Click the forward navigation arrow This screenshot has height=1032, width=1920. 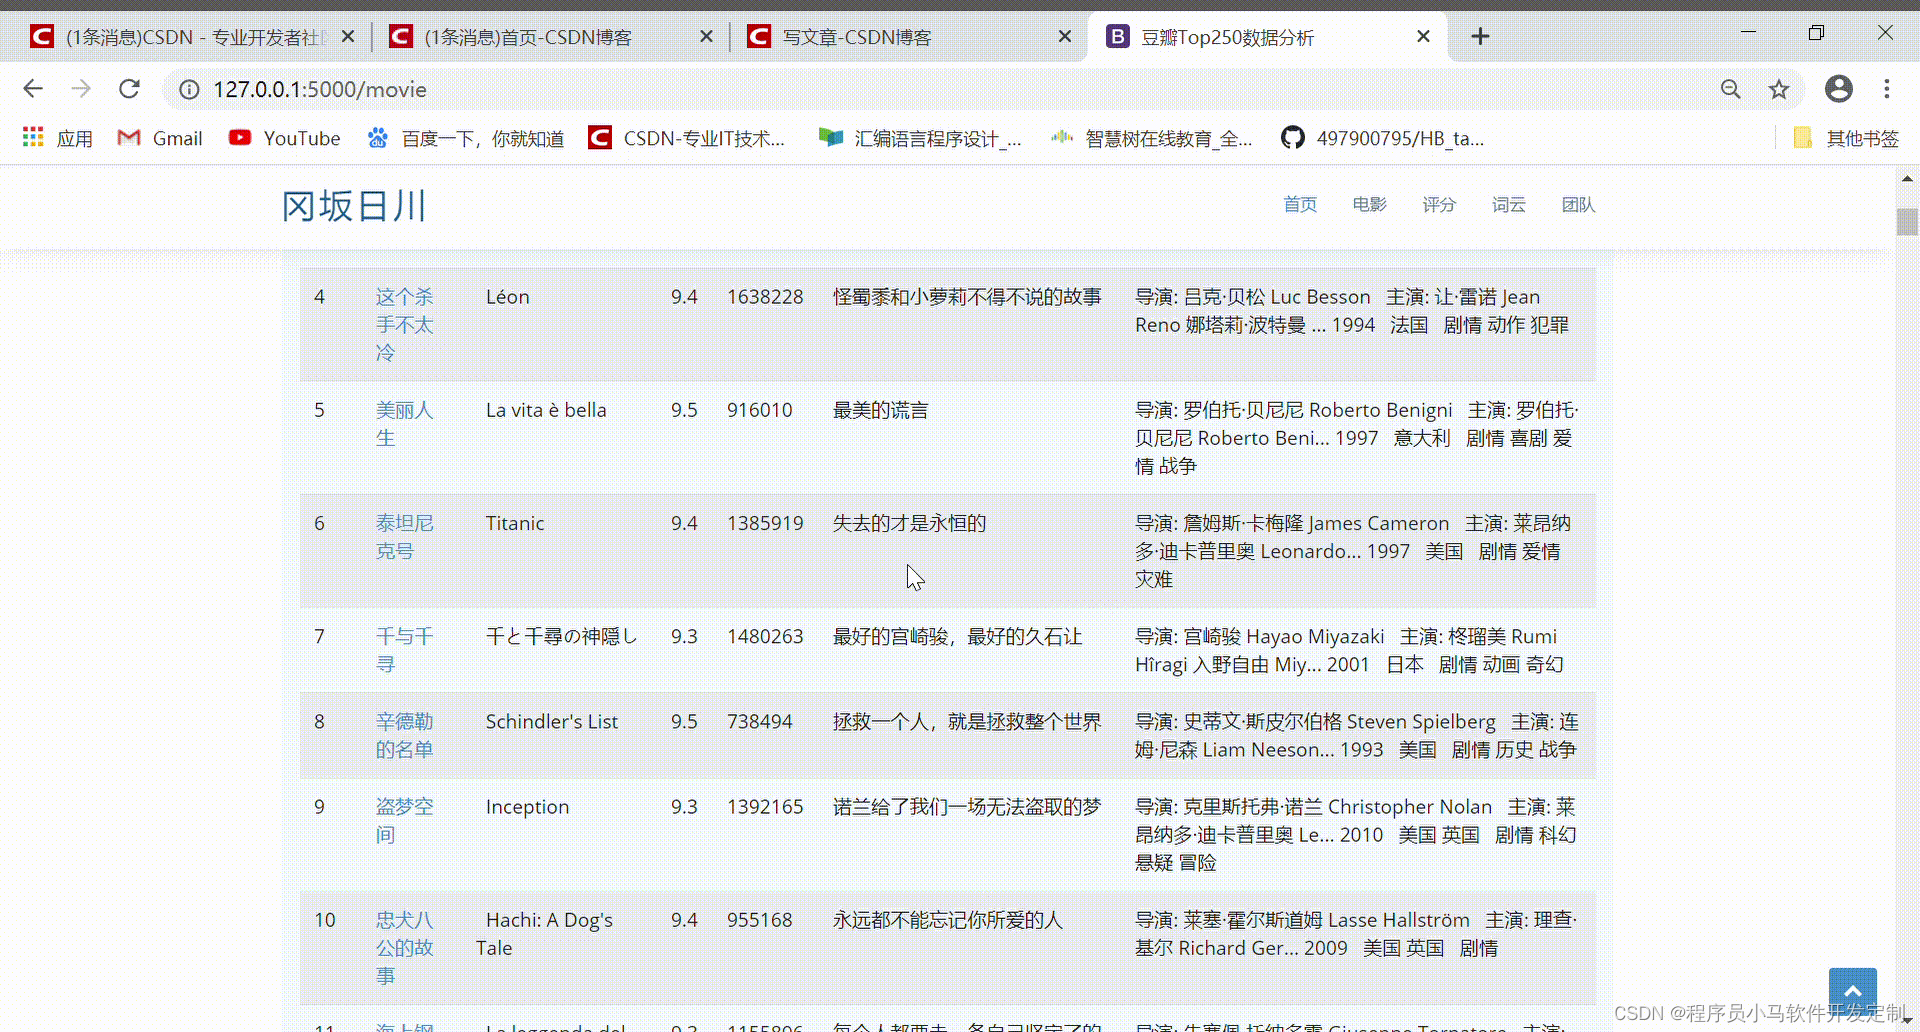(x=81, y=89)
